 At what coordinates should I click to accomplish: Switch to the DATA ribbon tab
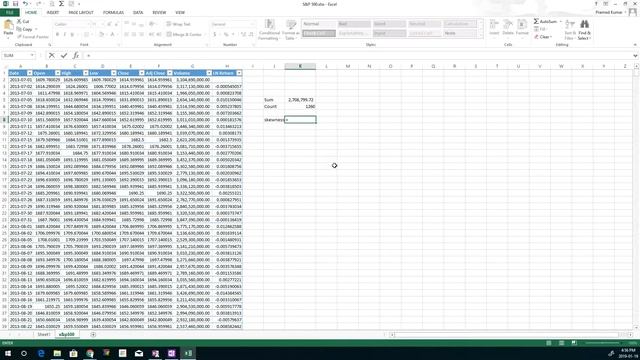click(x=138, y=13)
